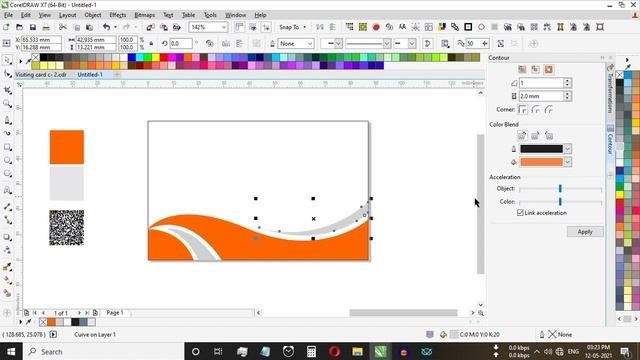The height and width of the screenshot is (360, 640).
Task: Open the Bitmaps menu
Action: [144, 15]
